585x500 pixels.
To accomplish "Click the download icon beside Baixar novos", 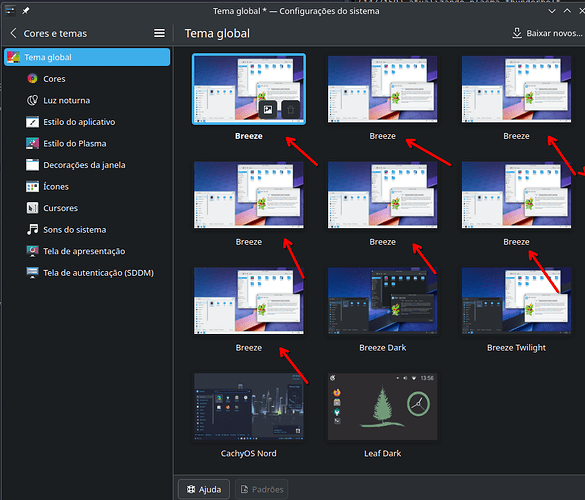I will [517, 33].
